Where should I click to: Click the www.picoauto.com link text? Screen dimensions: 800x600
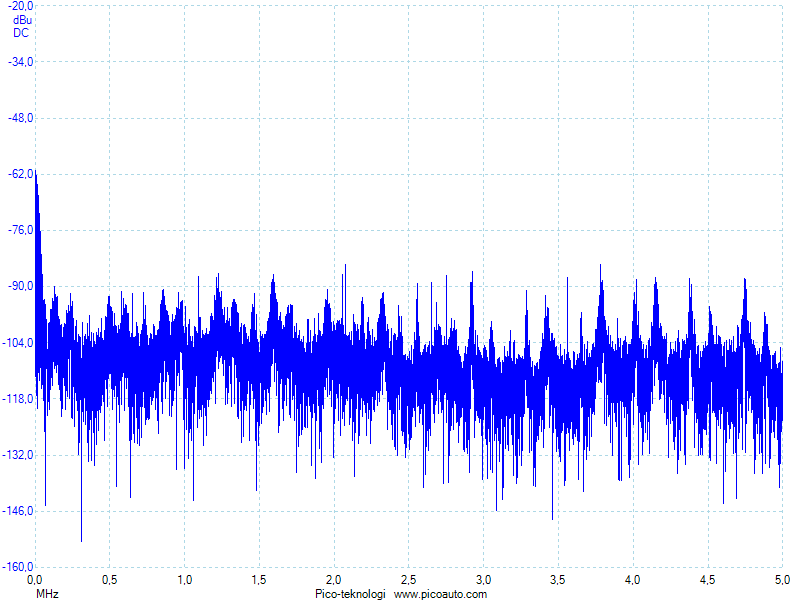(x=440, y=594)
